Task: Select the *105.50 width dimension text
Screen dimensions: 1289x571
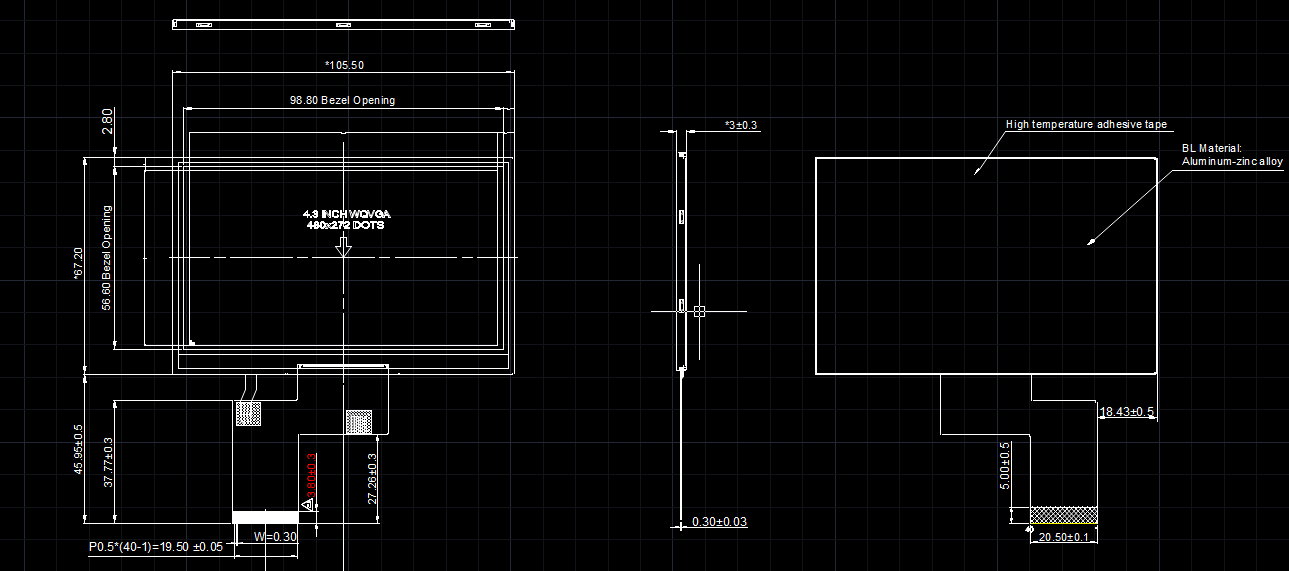Action: 344,65
